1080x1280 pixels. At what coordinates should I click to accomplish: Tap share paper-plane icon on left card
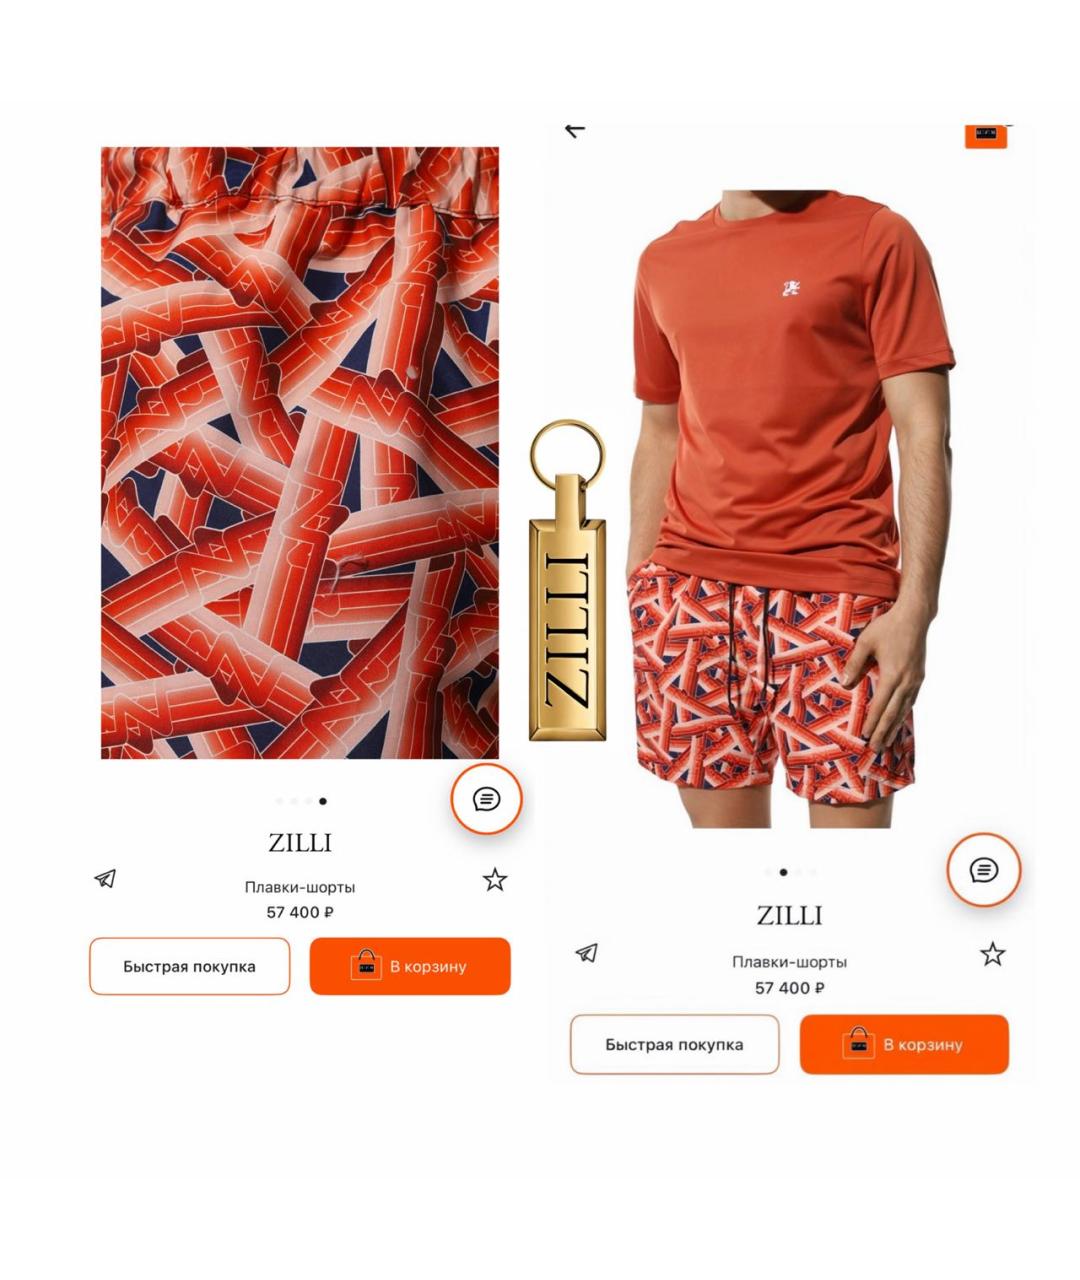[105, 879]
